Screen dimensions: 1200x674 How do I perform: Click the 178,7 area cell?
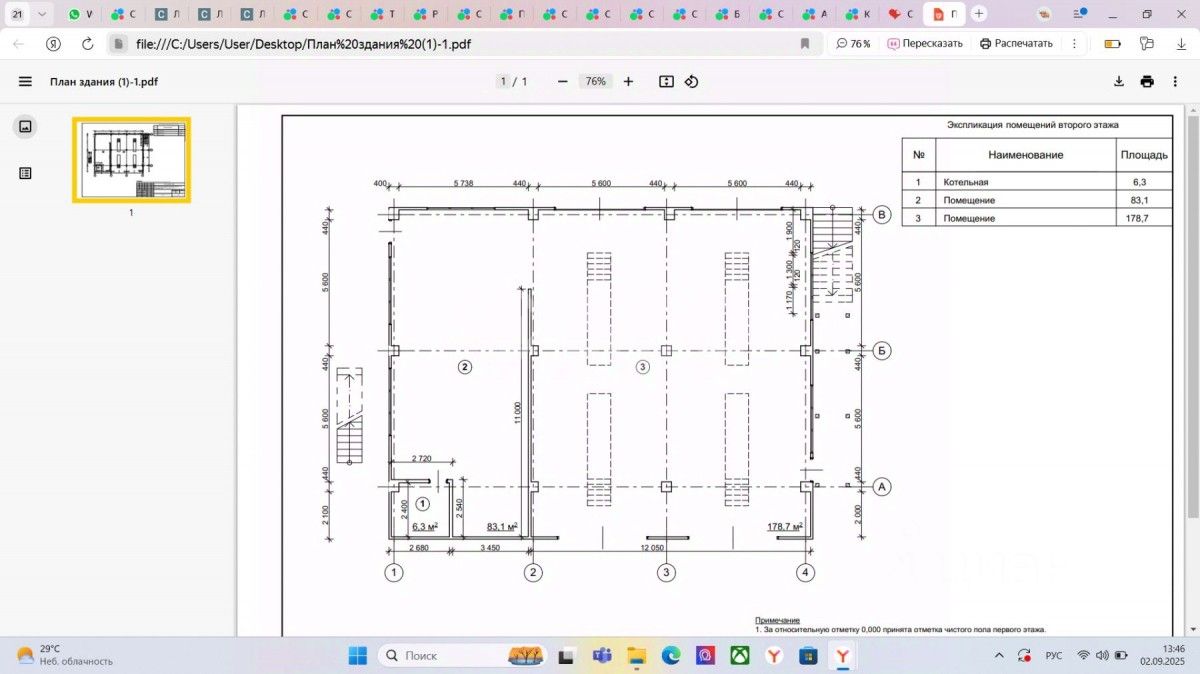(1137, 218)
